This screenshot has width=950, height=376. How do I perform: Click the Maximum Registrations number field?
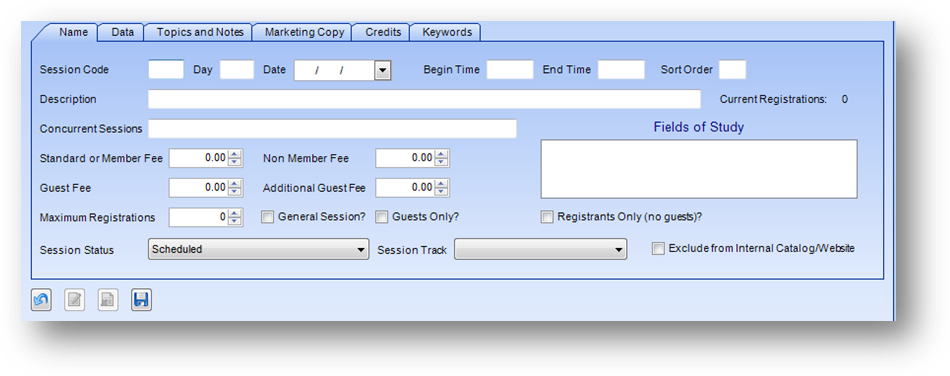coord(199,217)
